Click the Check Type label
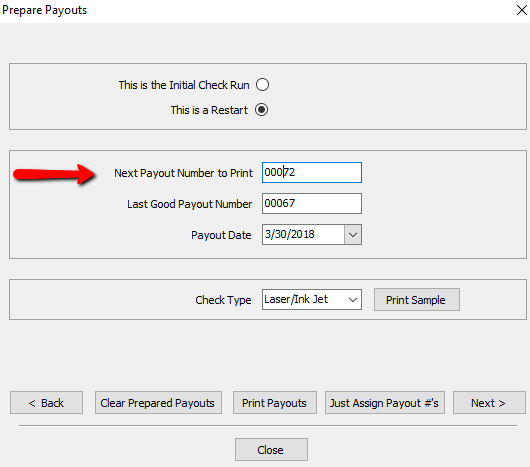 223,300
